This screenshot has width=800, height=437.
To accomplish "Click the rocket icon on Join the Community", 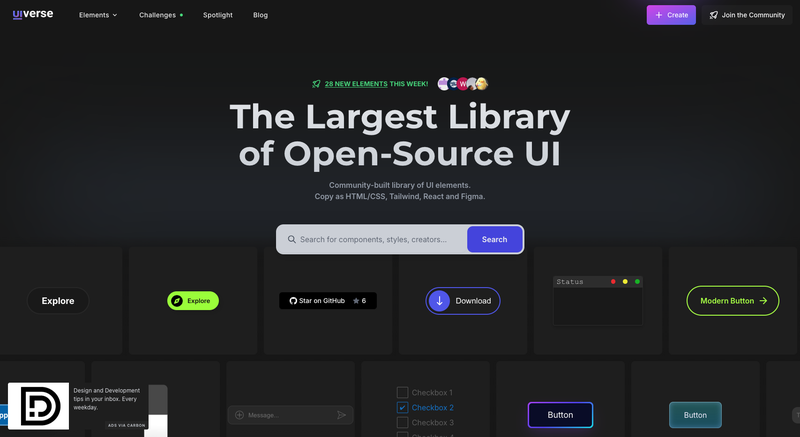I will click(713, 15).
